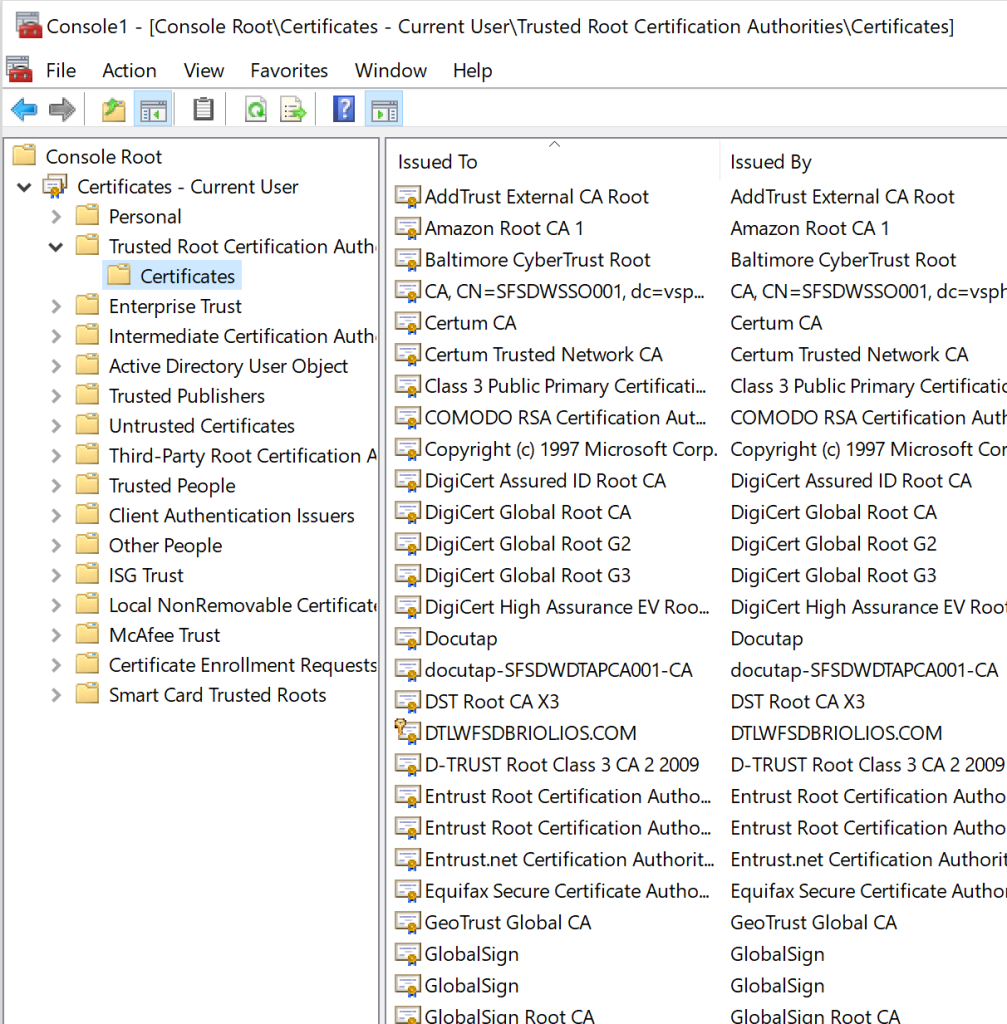Screen dimensions: 1007x1024
Task: Collapse Trusted Root Certification Authorities node
Action: (56, 247)
